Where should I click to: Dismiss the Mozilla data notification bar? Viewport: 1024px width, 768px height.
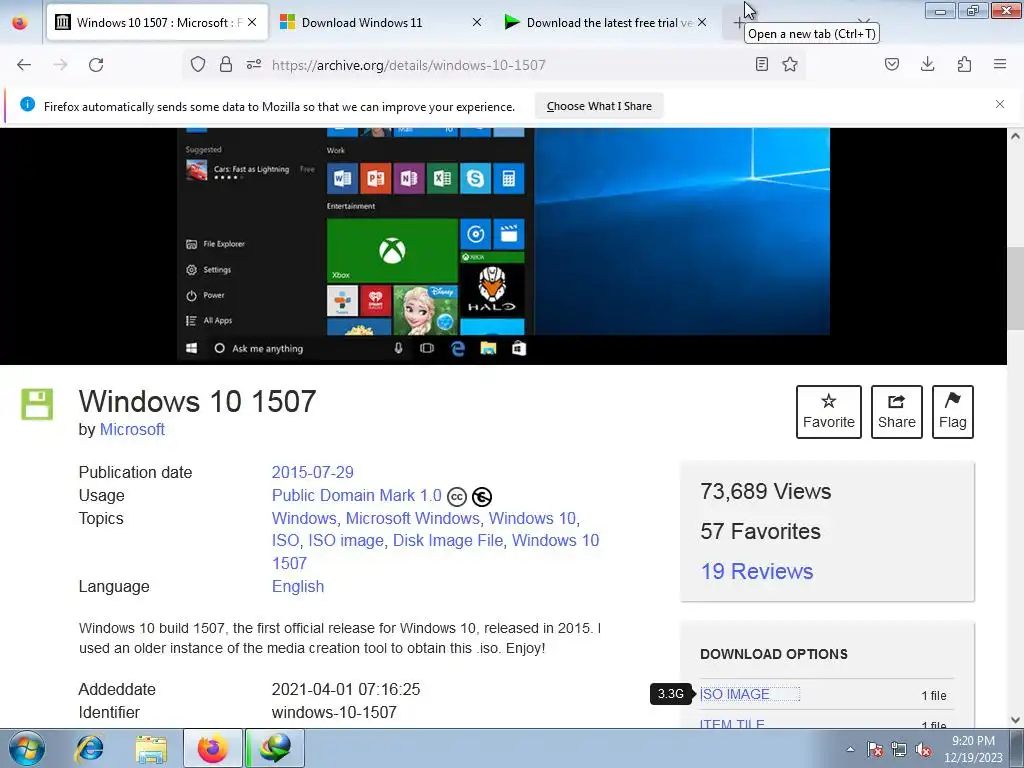coord(1000,104)
